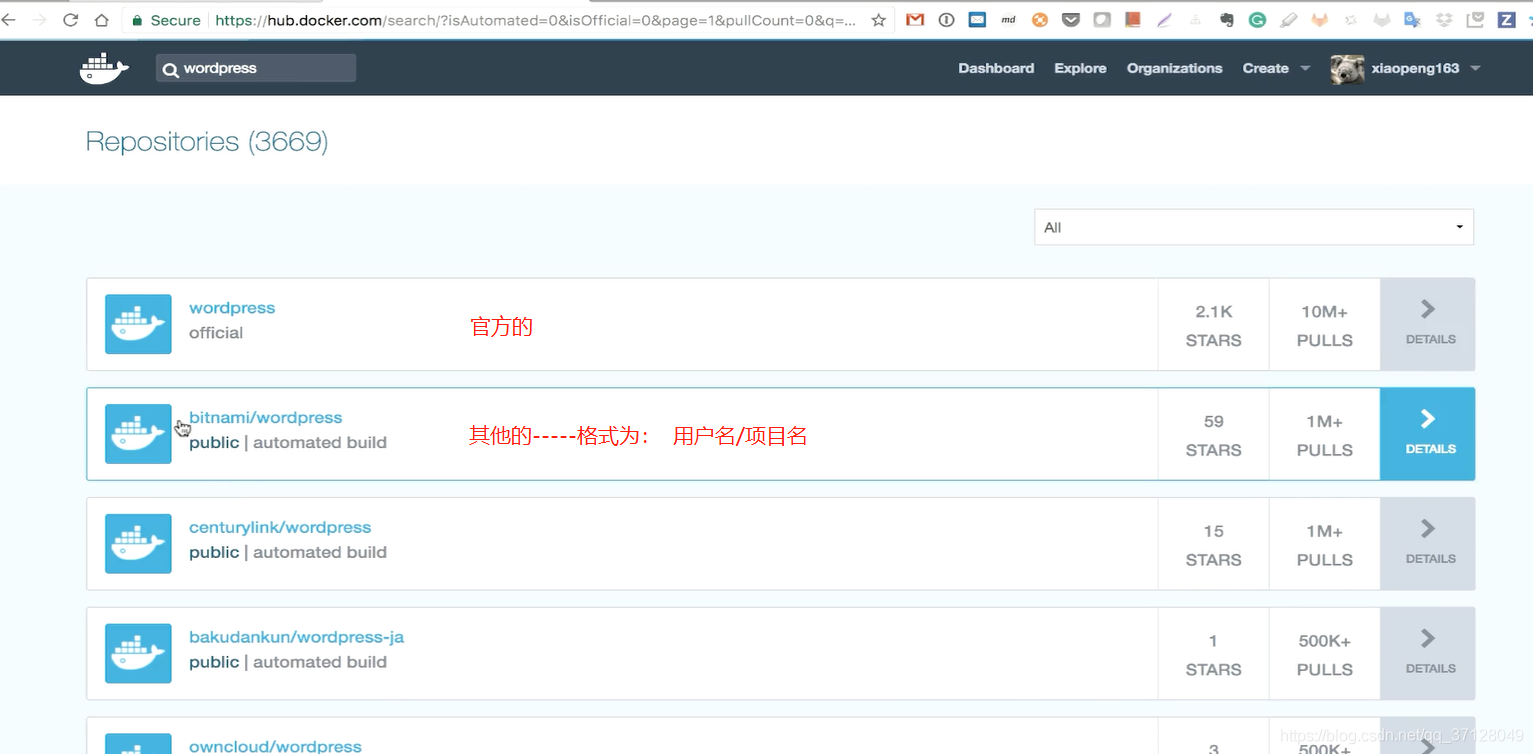
Task: Open the blue mail envelope extension
Action: coord(977,20)
